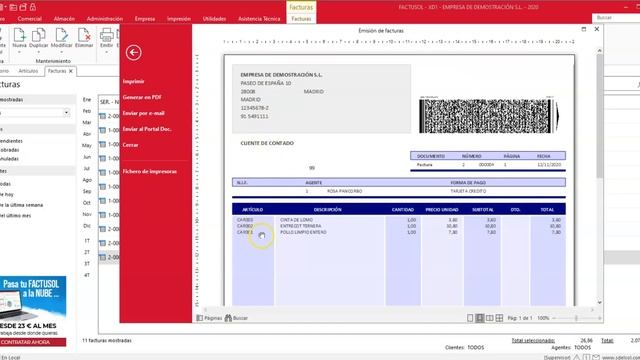Adjust the preview zoom slider
Viewport: 640px width, 360px height.
pos(576,318)
